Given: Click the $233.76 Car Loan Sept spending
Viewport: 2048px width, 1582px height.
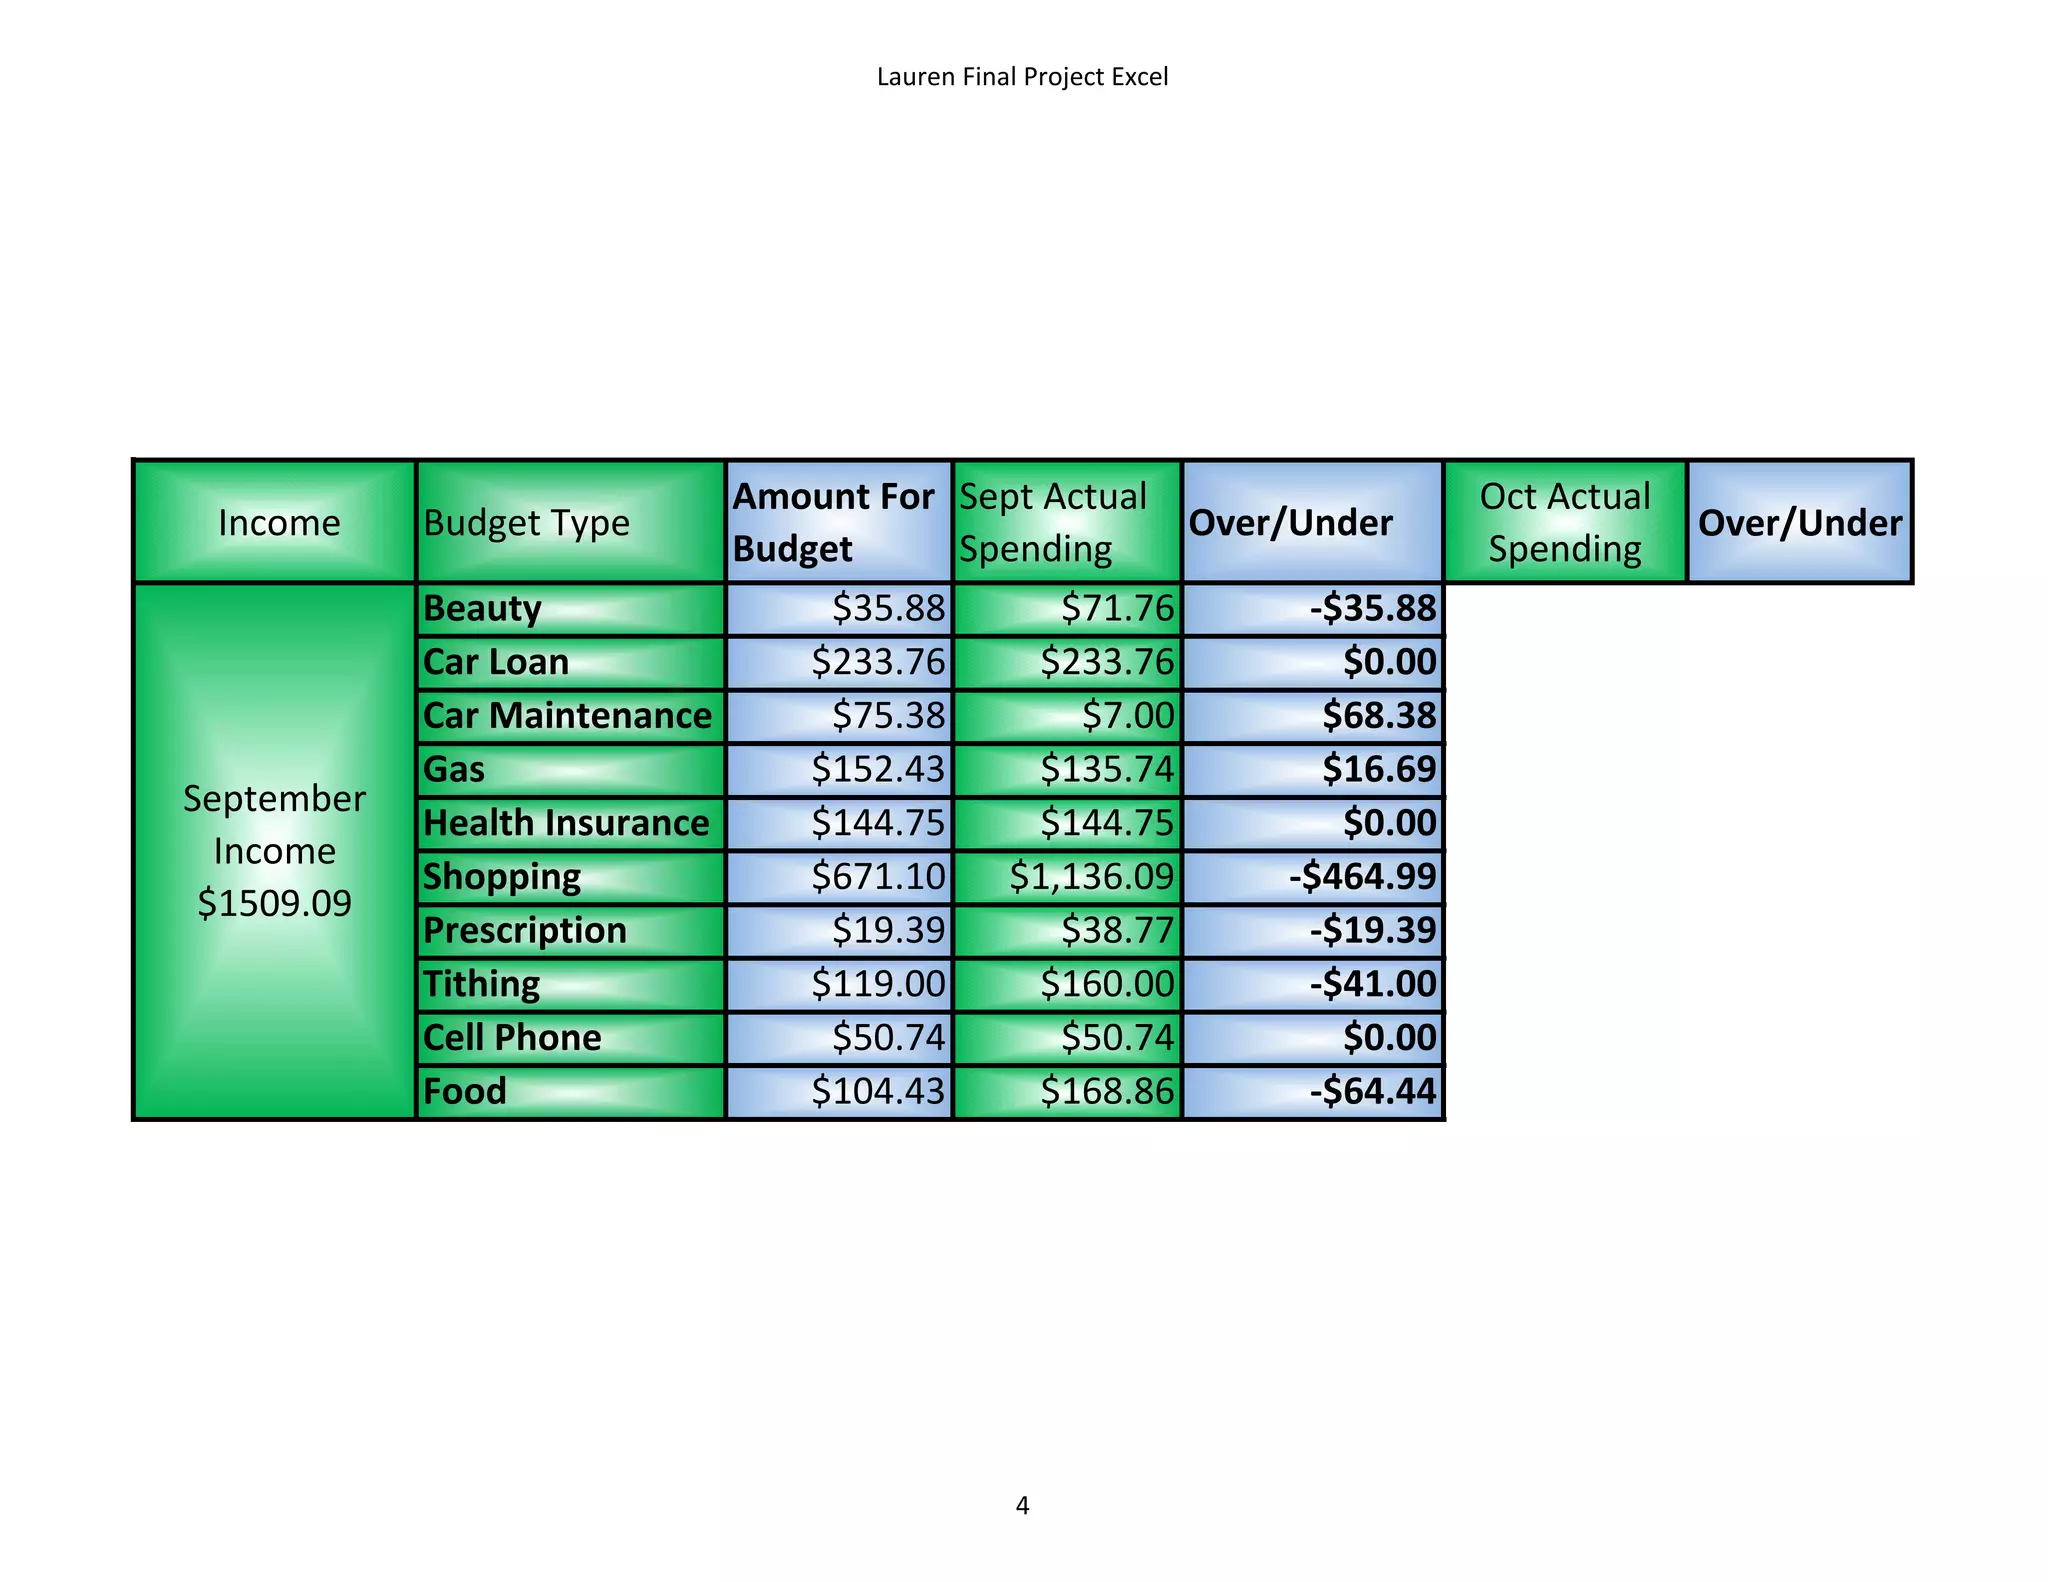Looking at the screenshot, I should 1068,663.
